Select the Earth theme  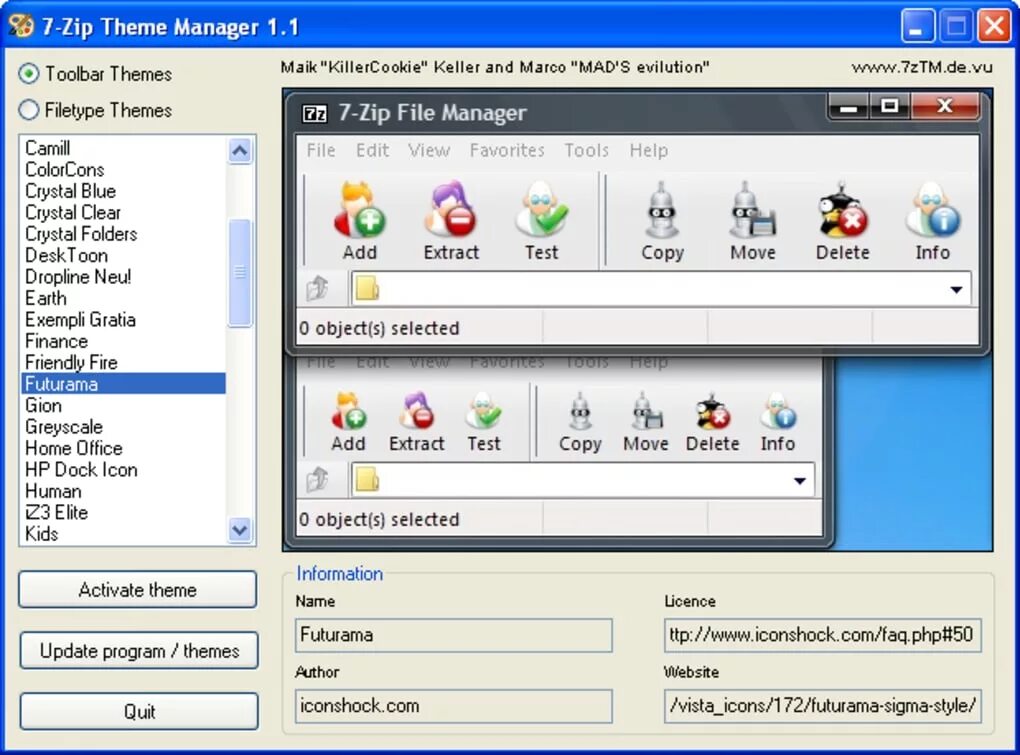click(124, 298)
